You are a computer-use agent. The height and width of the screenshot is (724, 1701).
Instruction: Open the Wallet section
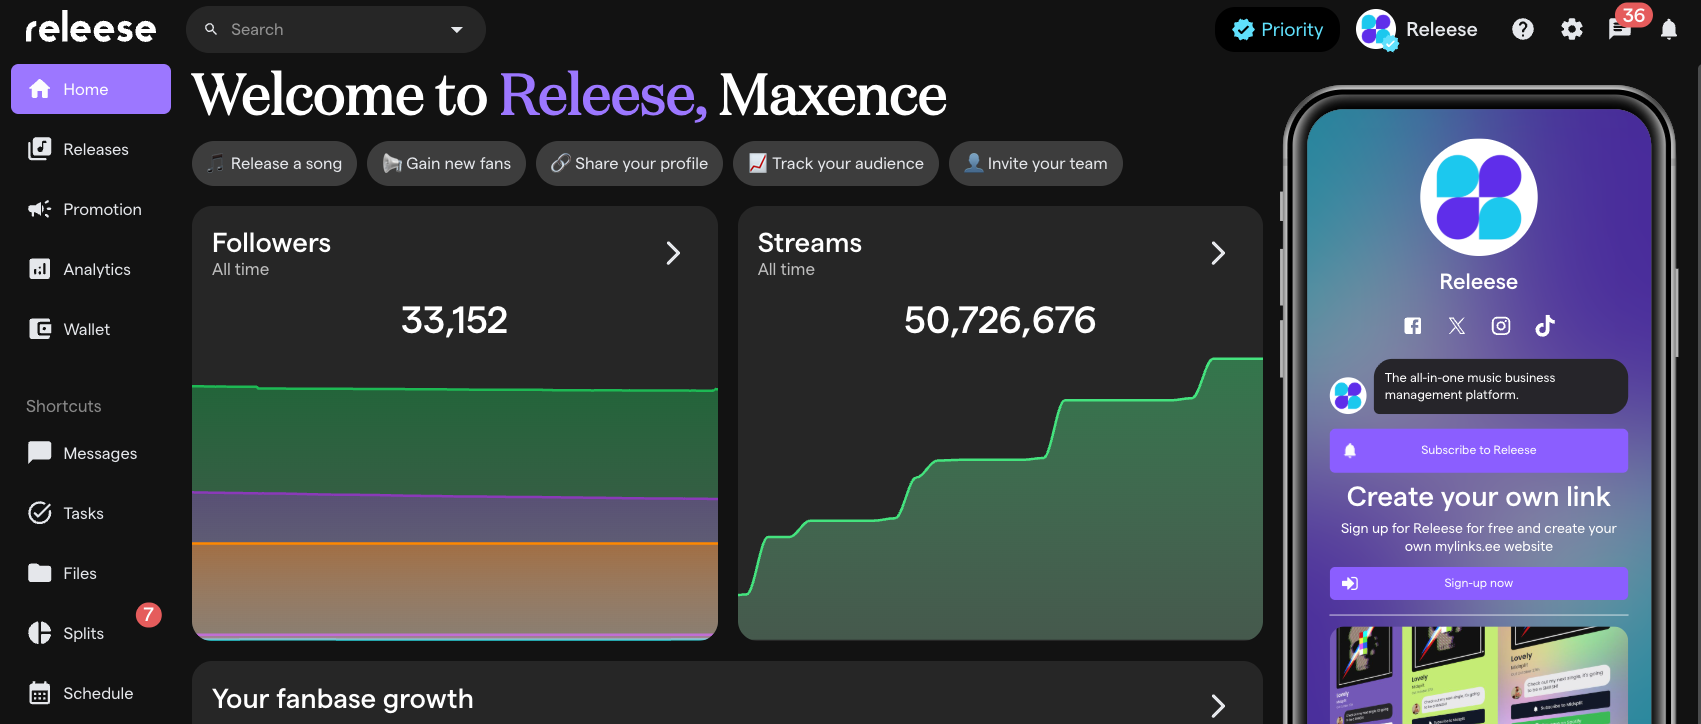pyautogui.click(x=91, y=329)
